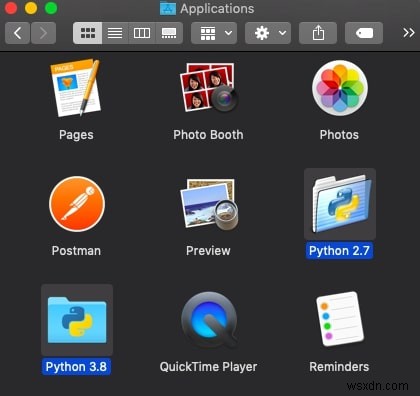The height and width of the screenshot is (396, 420).
Task: Click the Preview label text
Action: point(208,251)
